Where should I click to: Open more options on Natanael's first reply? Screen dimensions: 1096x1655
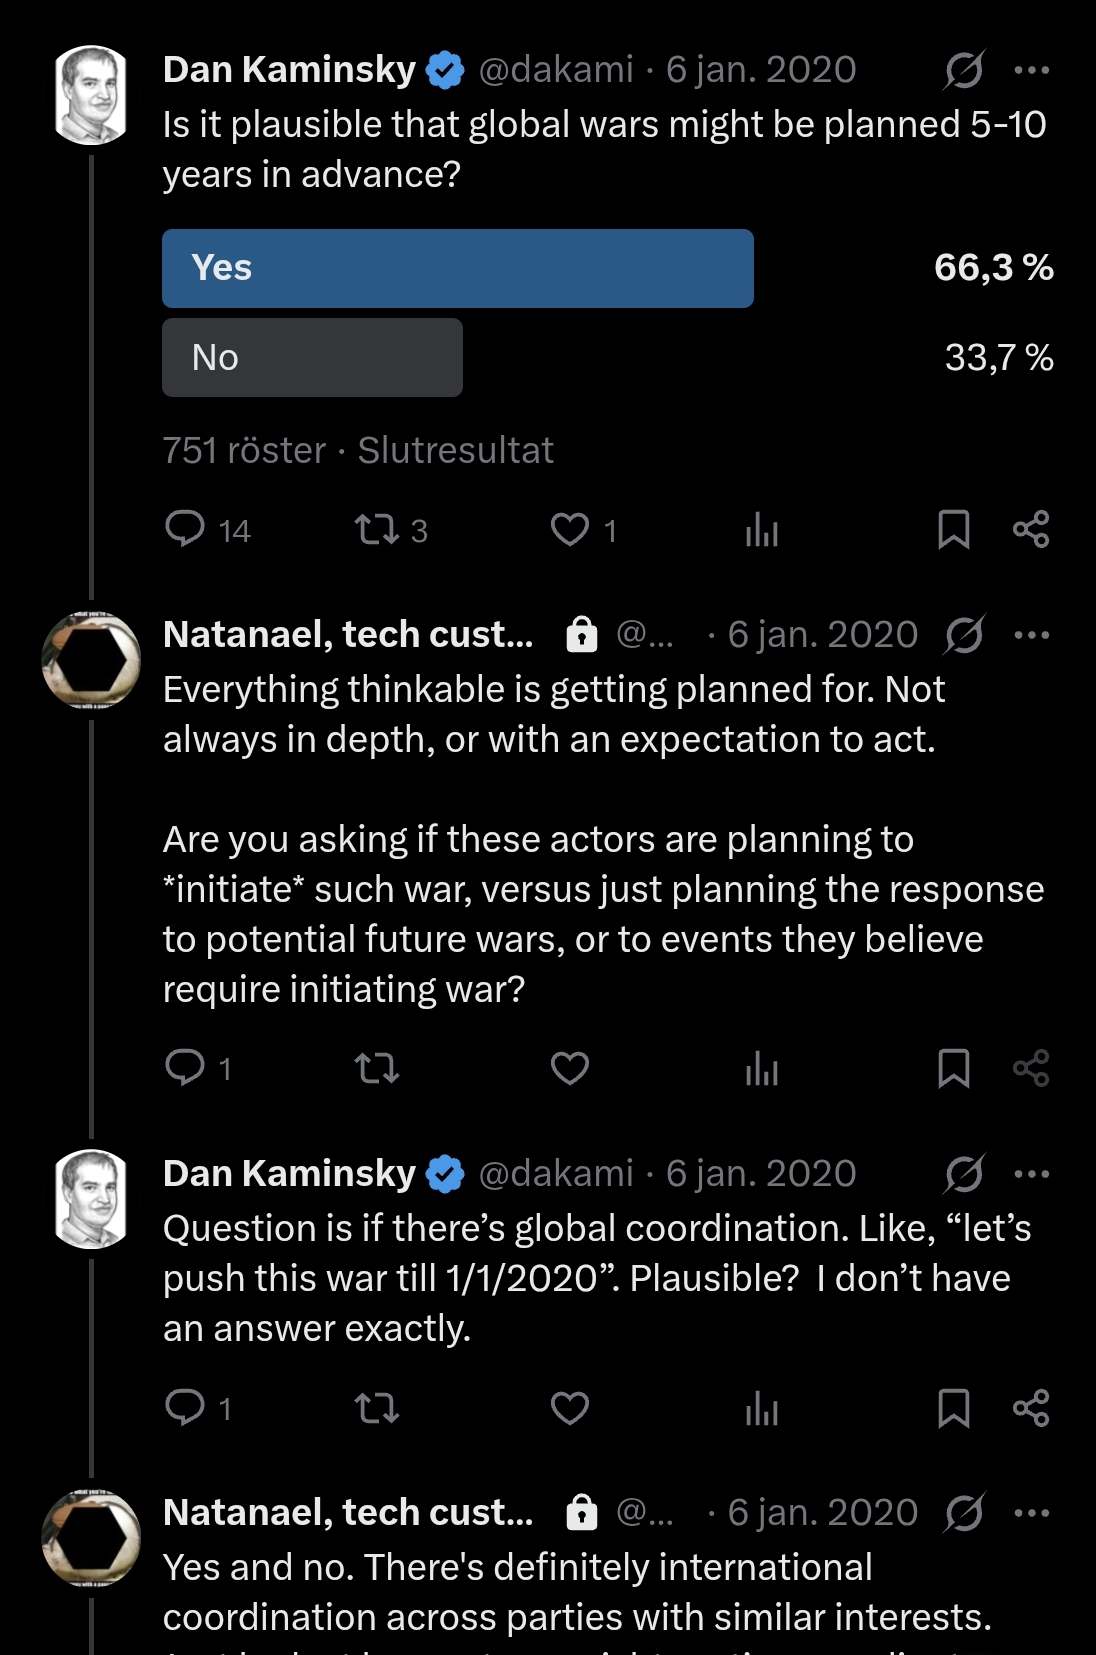coord(1031,635)
